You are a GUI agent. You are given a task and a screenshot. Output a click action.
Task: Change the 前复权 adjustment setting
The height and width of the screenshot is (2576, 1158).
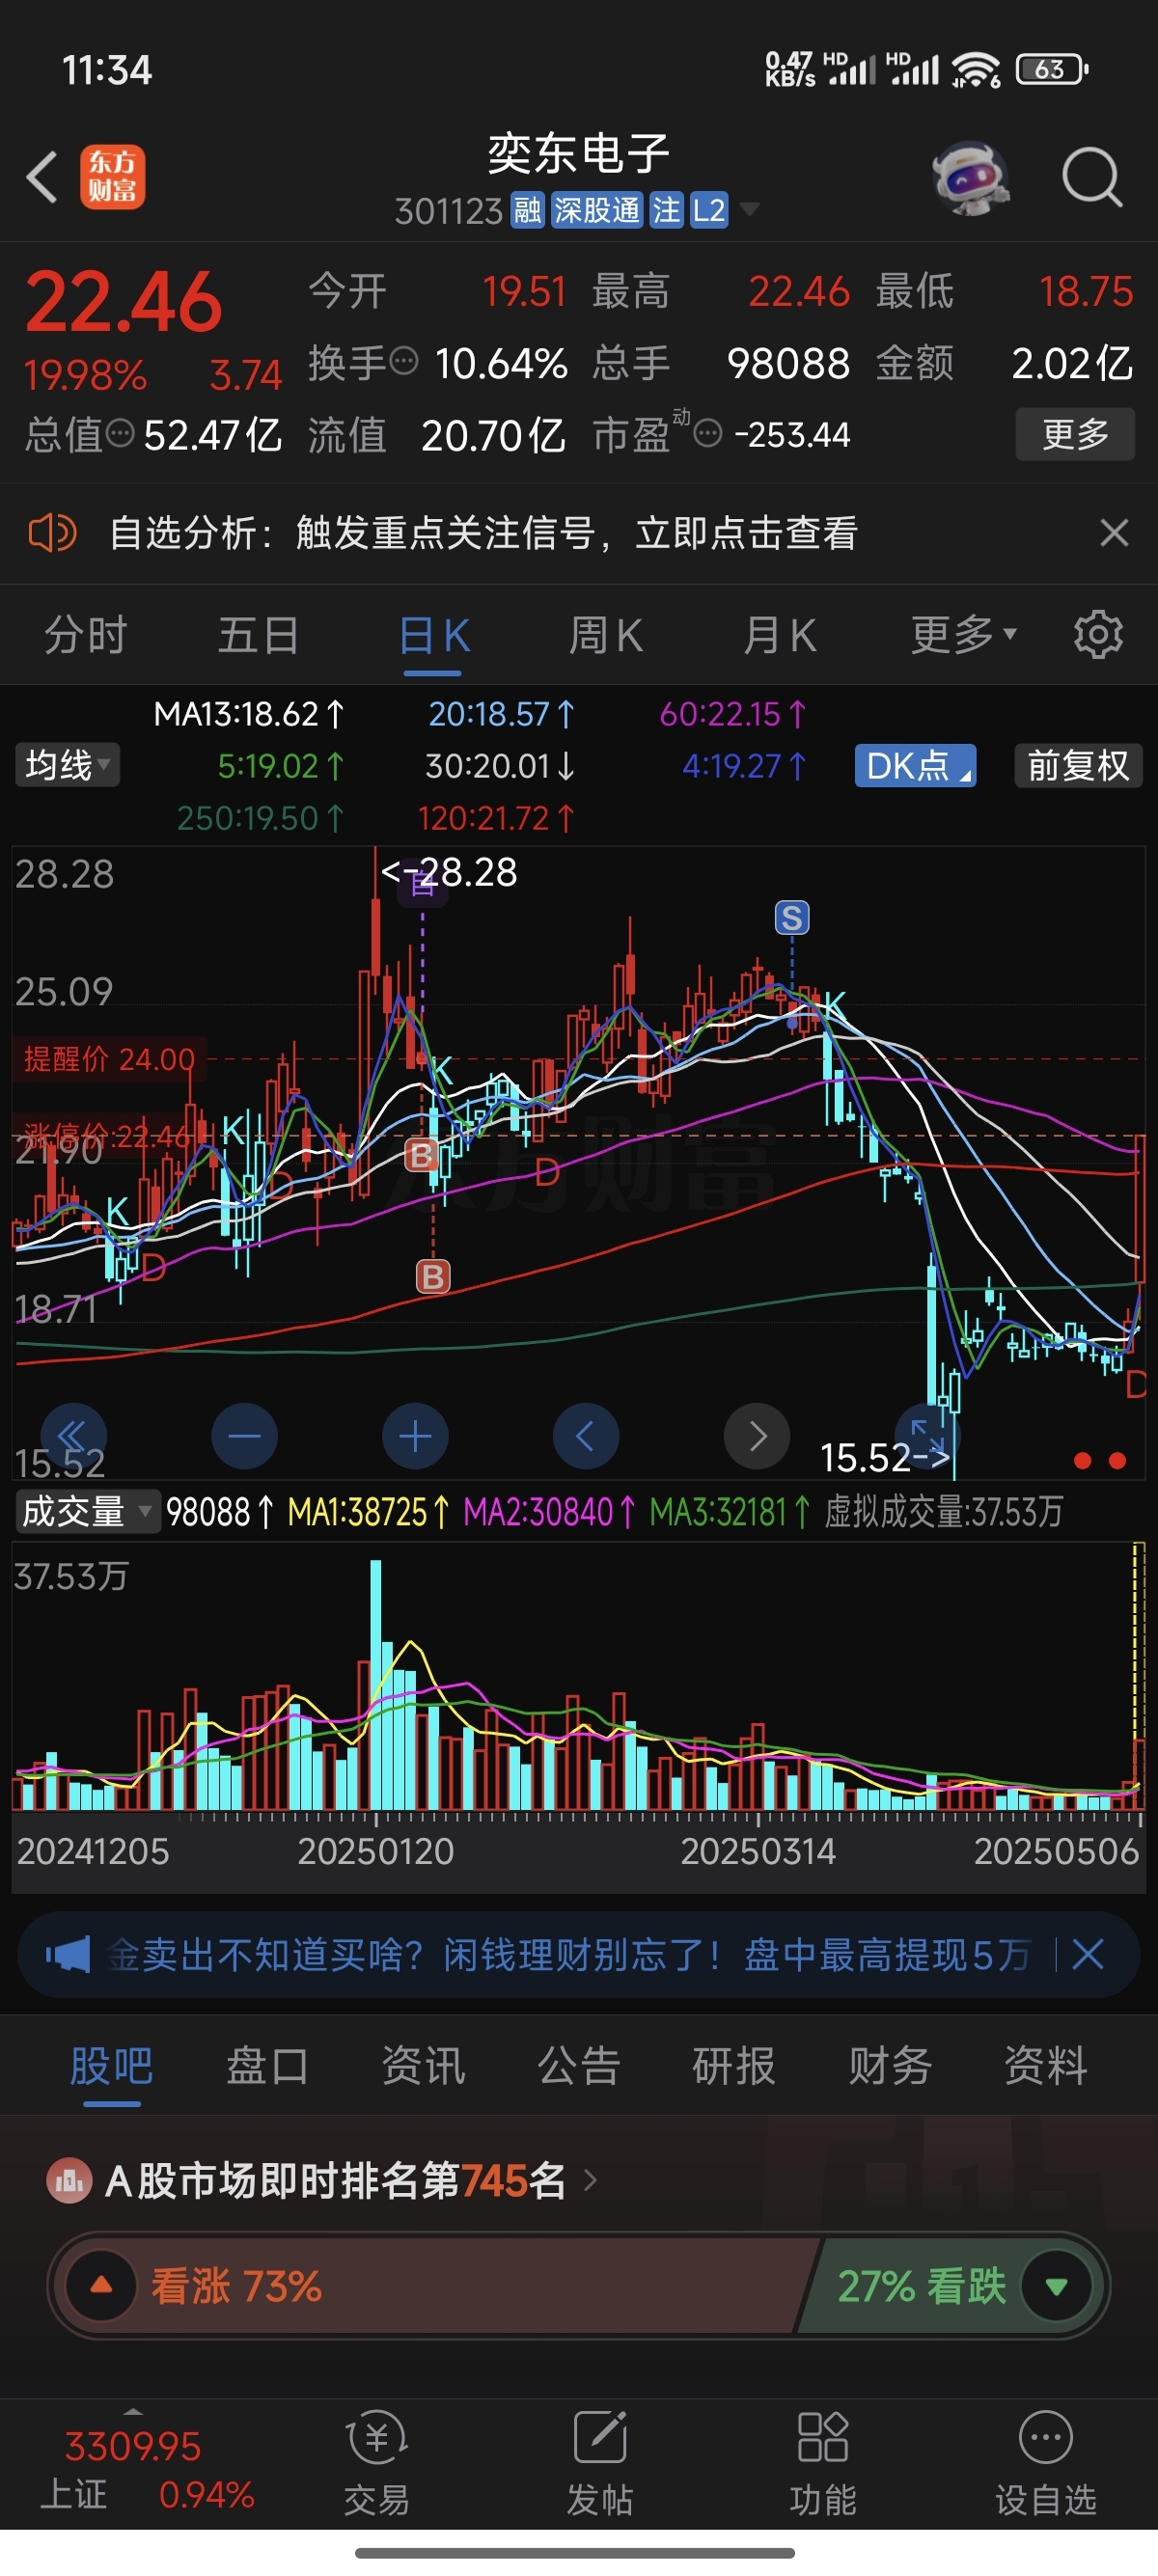tap(1078, 765)
